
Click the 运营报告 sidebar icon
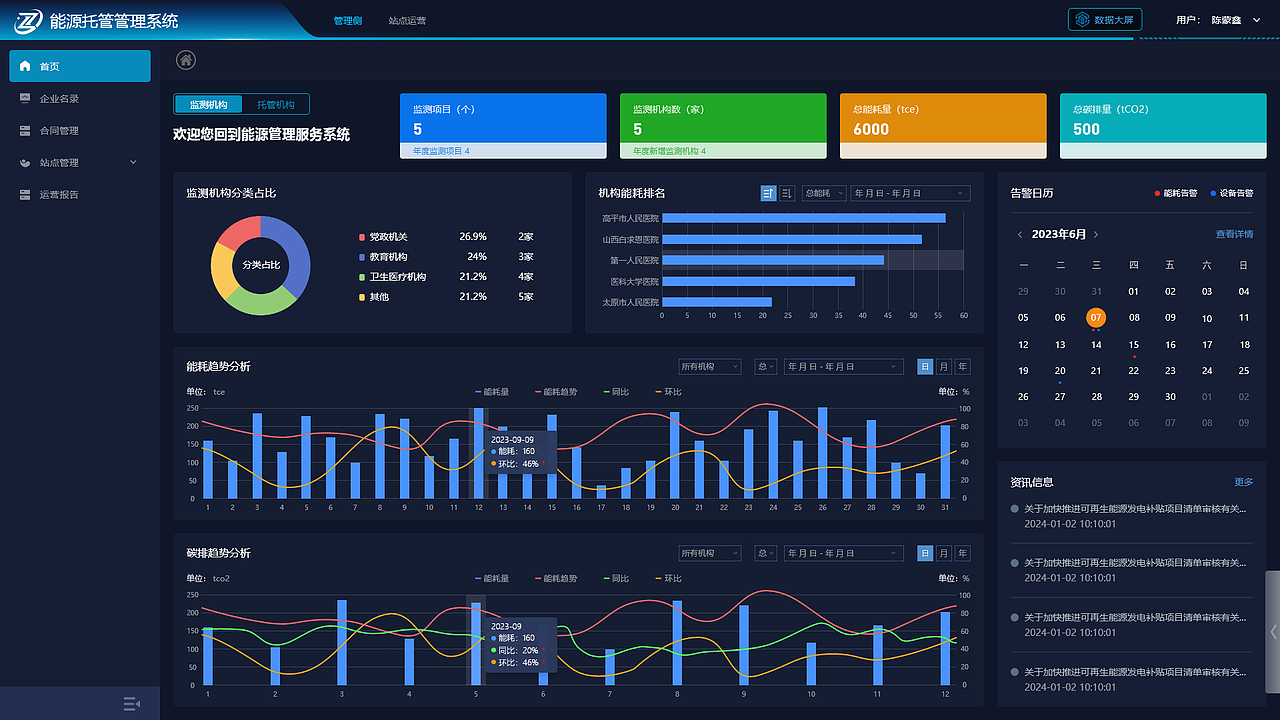point(25,194)
